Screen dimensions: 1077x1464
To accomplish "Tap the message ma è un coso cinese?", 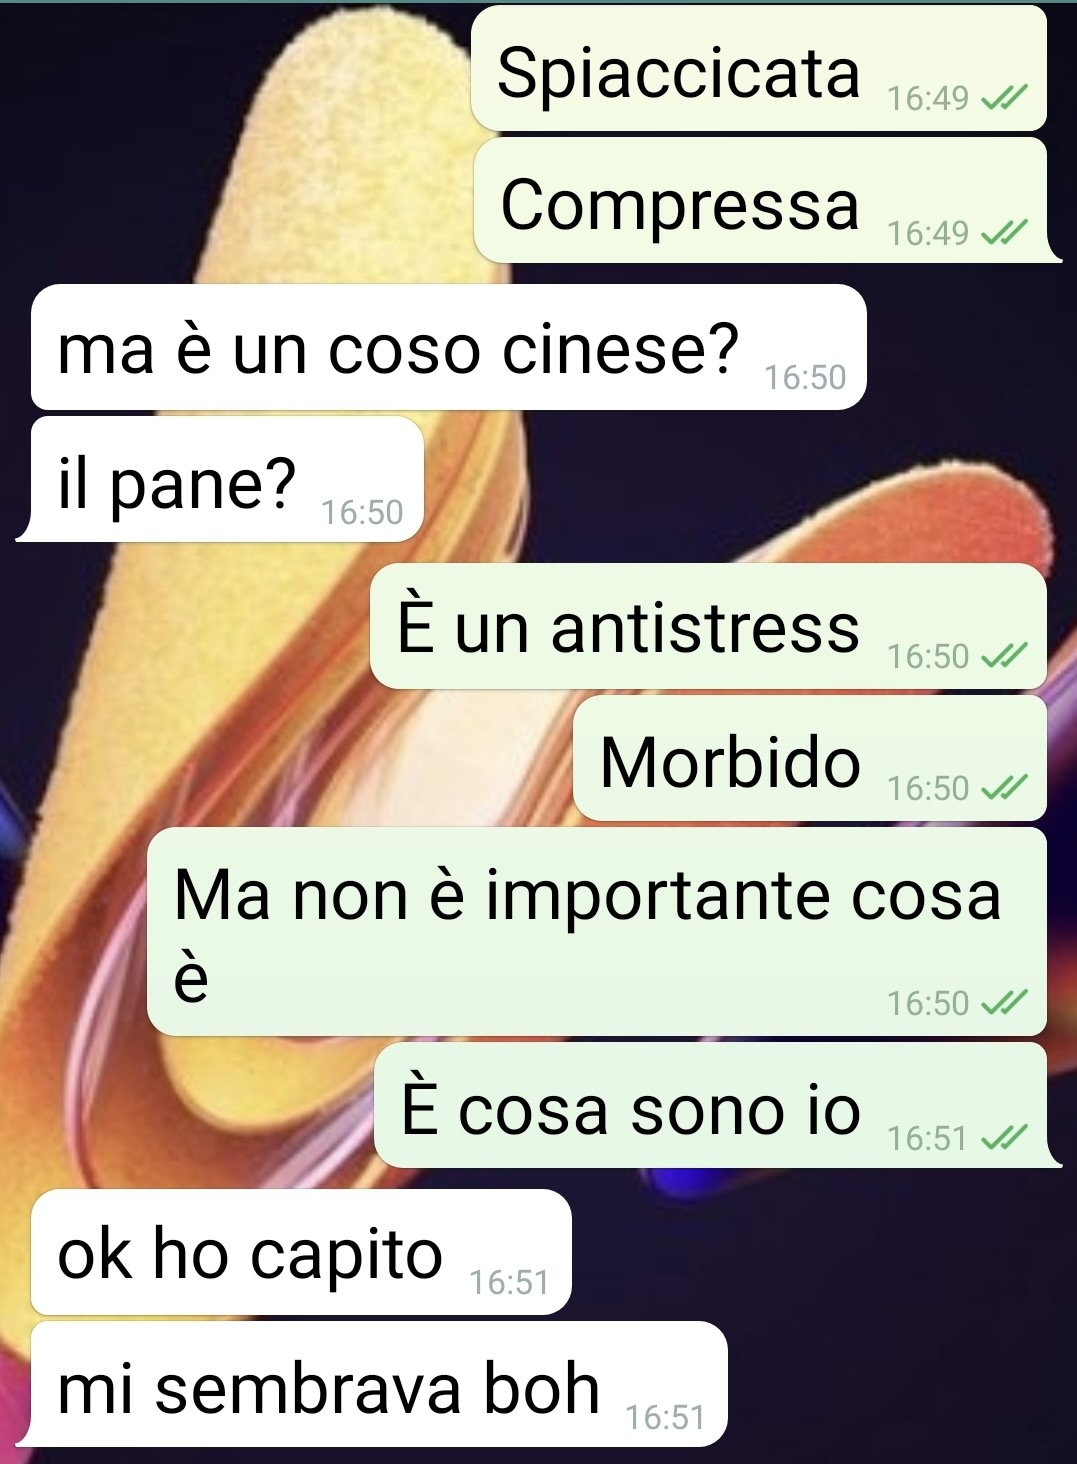I will (x=448, y=347).
